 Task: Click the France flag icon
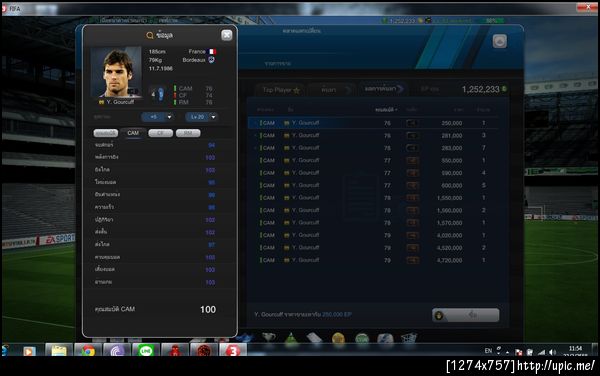coord(212,51)
